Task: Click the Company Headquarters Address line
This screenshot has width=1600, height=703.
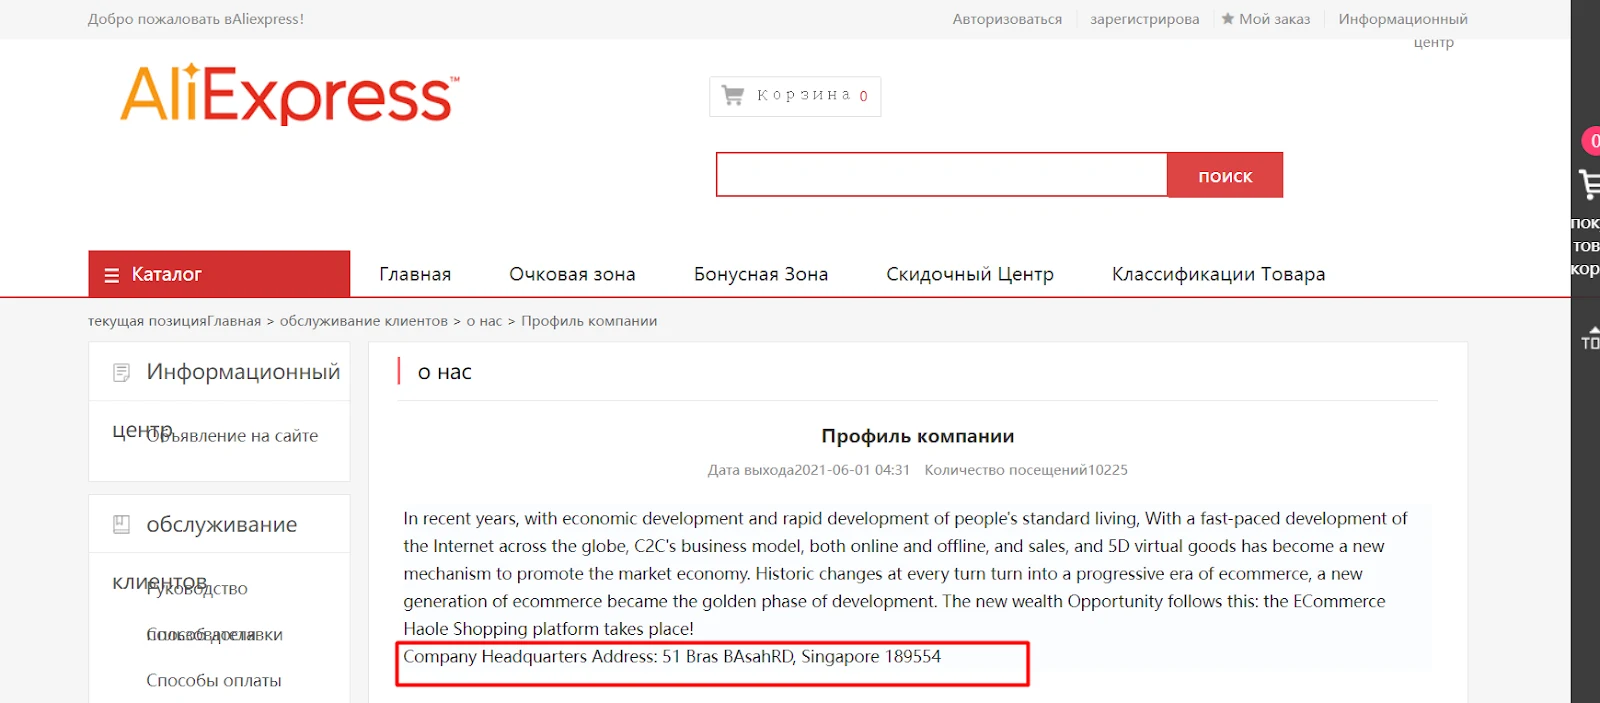Action: pos(672,656)
